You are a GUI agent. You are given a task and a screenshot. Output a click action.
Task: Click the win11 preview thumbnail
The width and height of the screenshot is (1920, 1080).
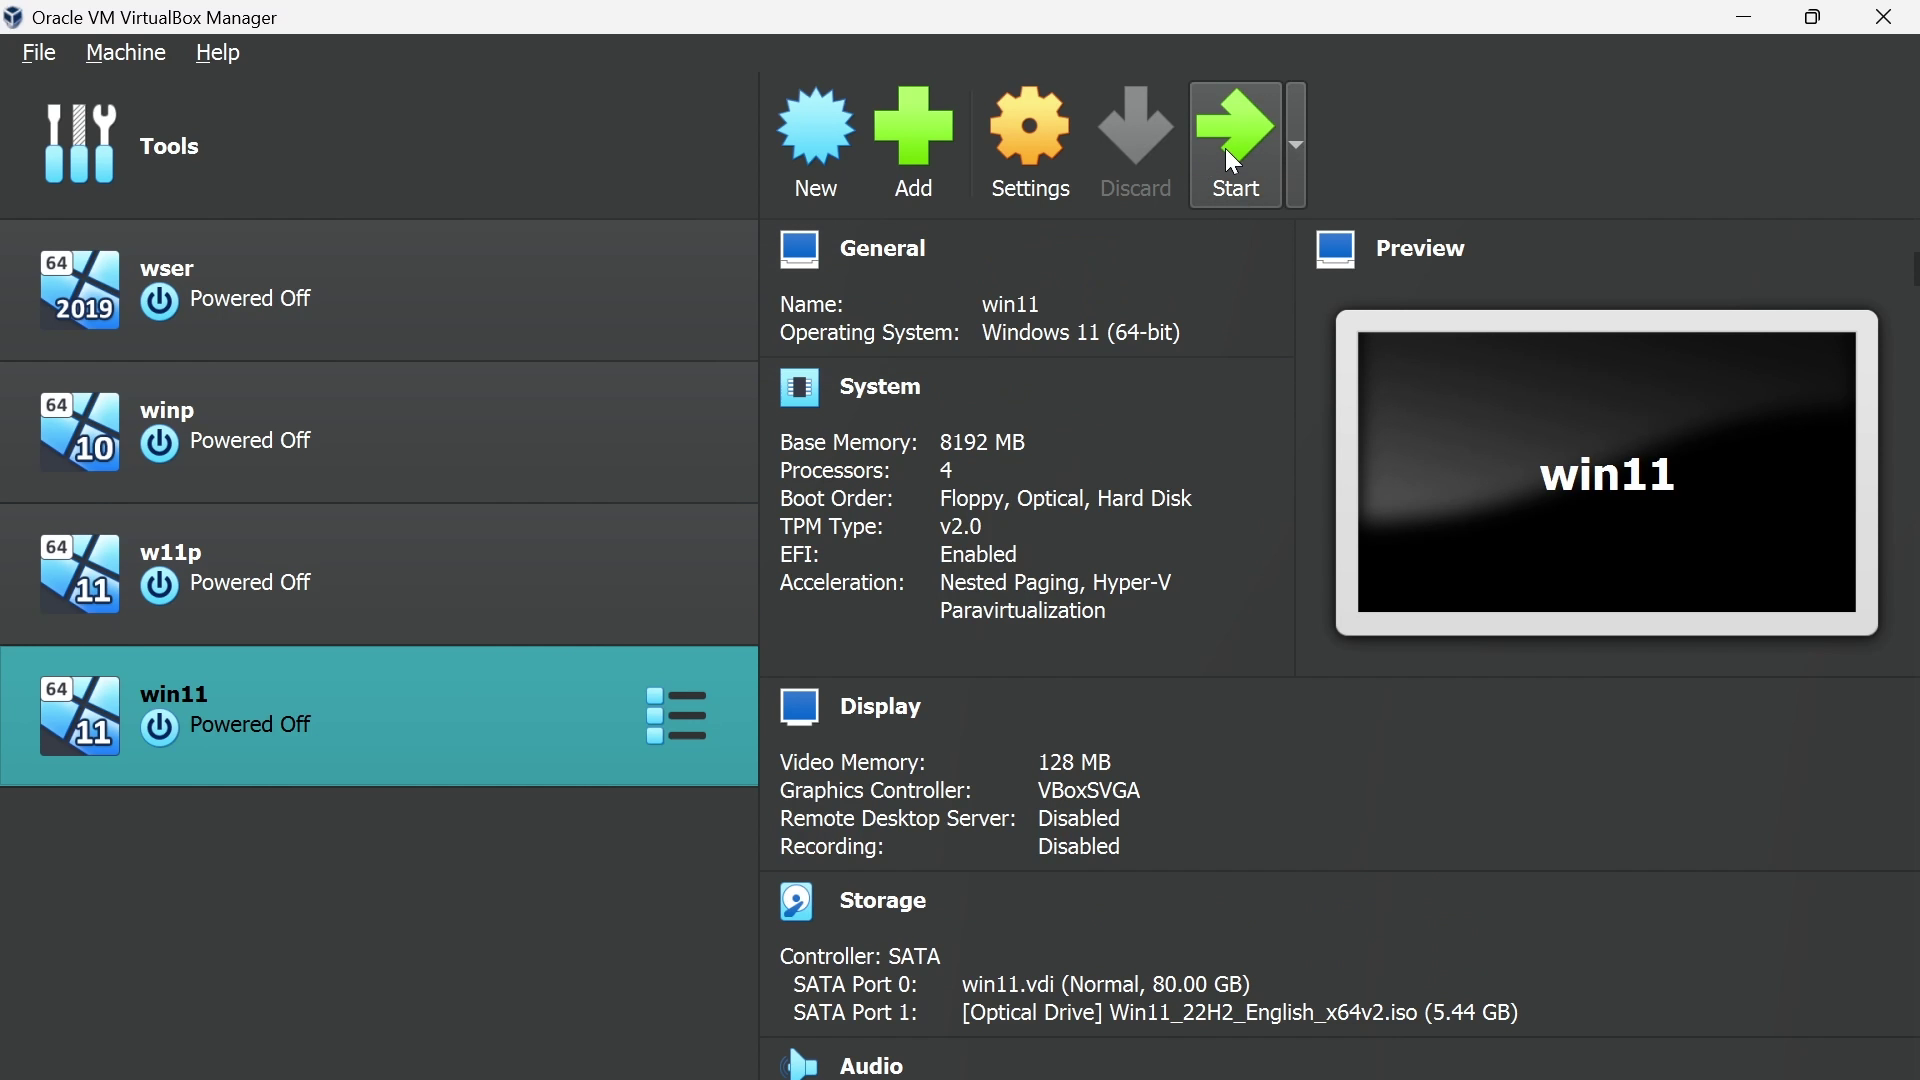pyautogui.click(x=1607, y=473)
